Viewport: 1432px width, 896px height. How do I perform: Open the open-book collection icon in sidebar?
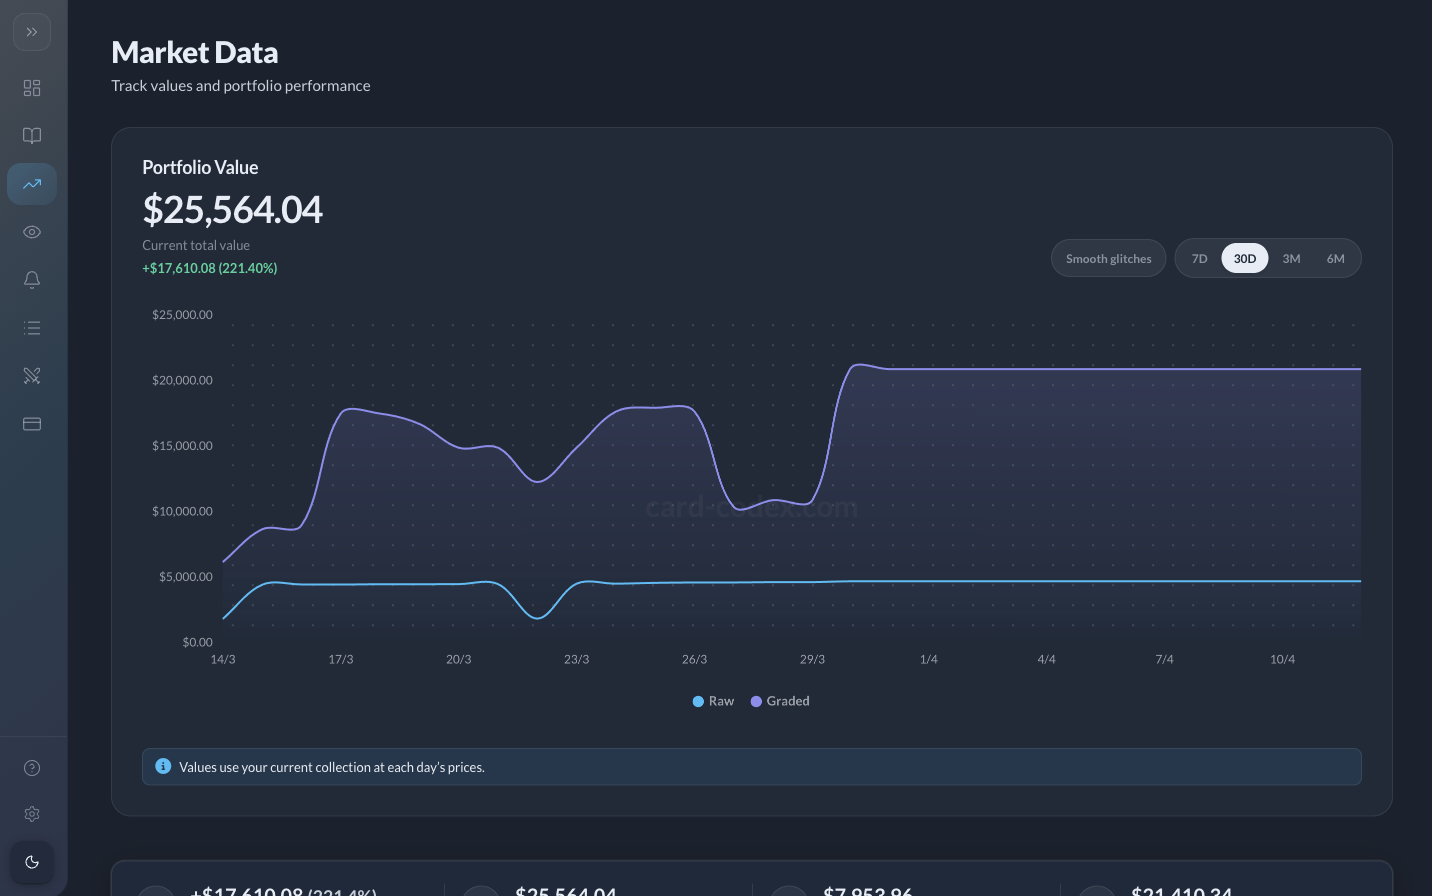tap(32, 136)
